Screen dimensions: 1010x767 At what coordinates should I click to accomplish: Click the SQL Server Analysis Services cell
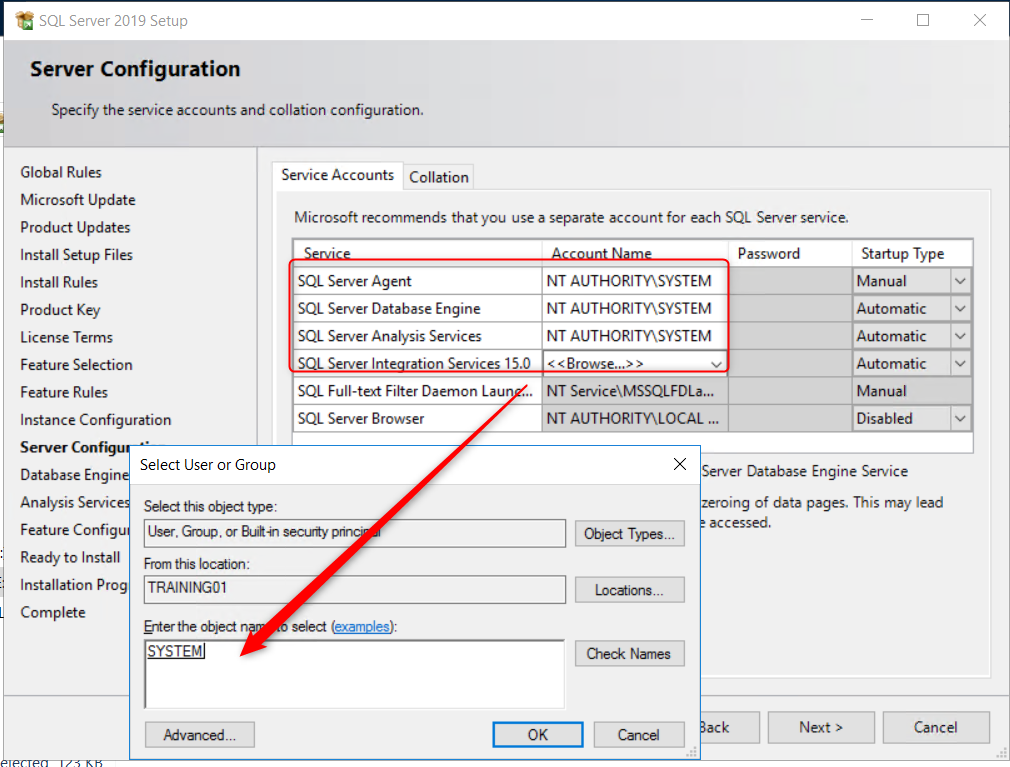pos(417,336)
